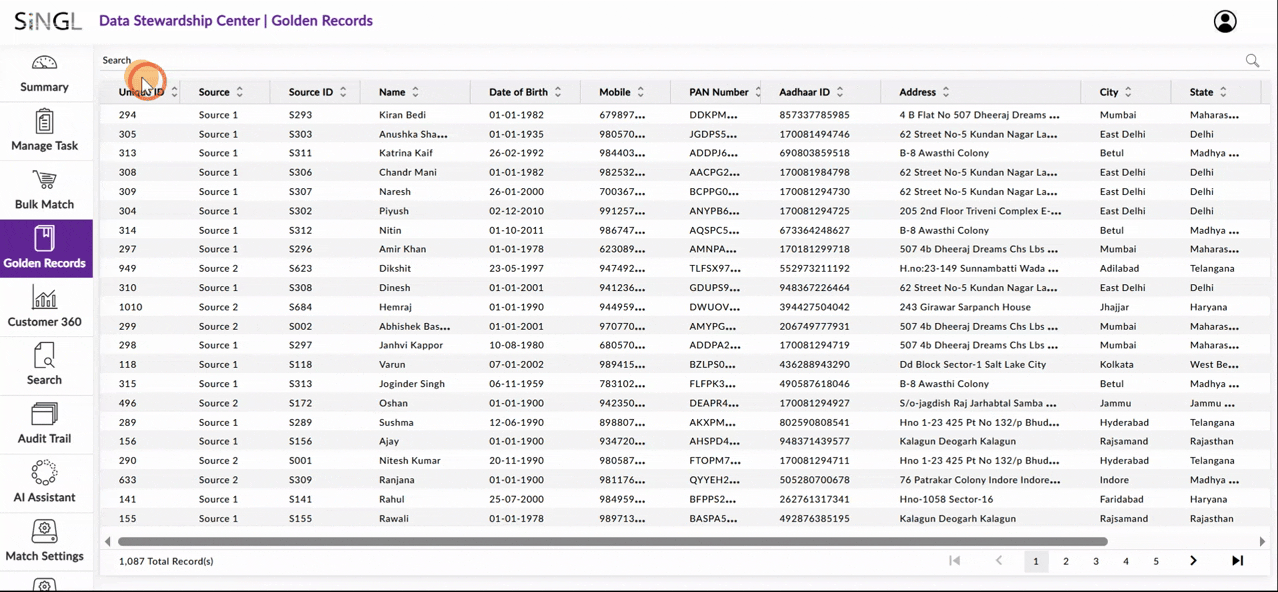Viewport: 1278px width, 592px height.
Task: Jump to the last page
Action: (x=1237, y=561)
